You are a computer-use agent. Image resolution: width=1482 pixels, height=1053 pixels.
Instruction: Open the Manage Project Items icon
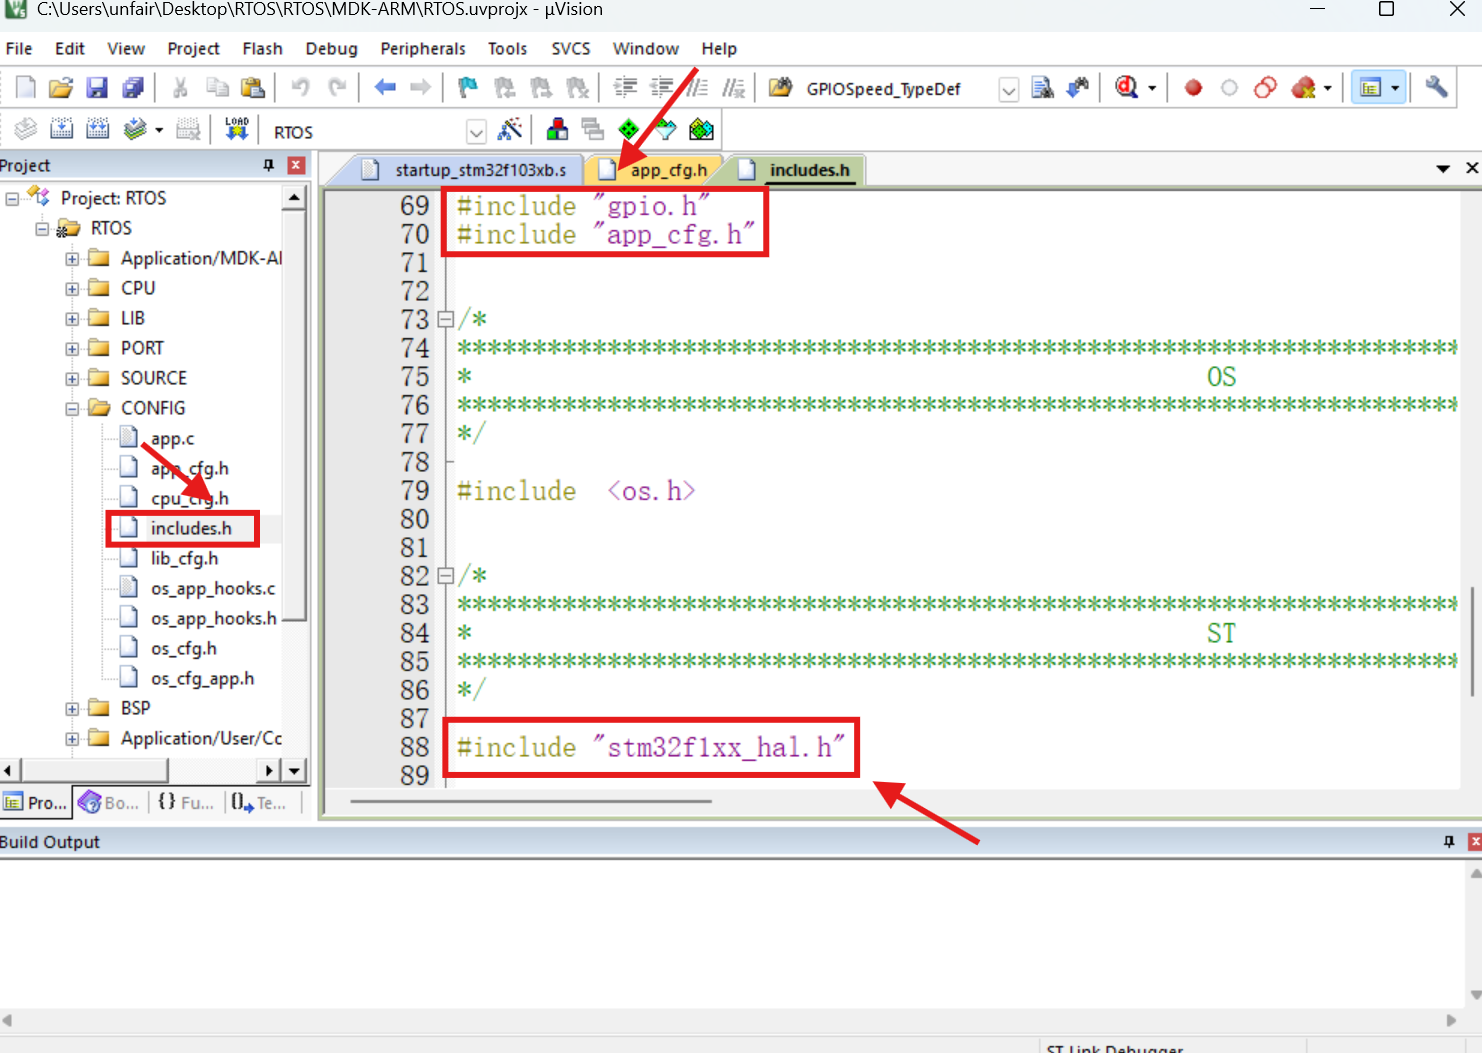coord(557,130)
